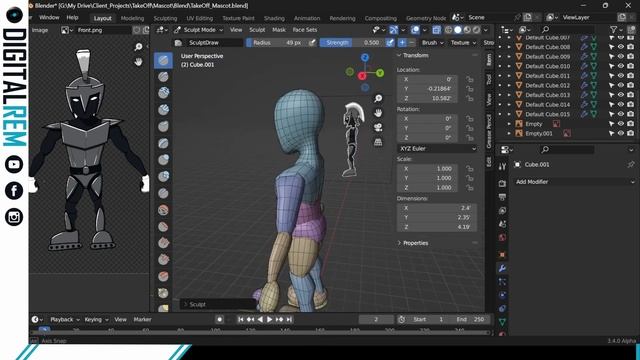Click the 3D viewport zoom magnifier icon
640x360 pixels.
pyautogui.click(x=378, y=98)
